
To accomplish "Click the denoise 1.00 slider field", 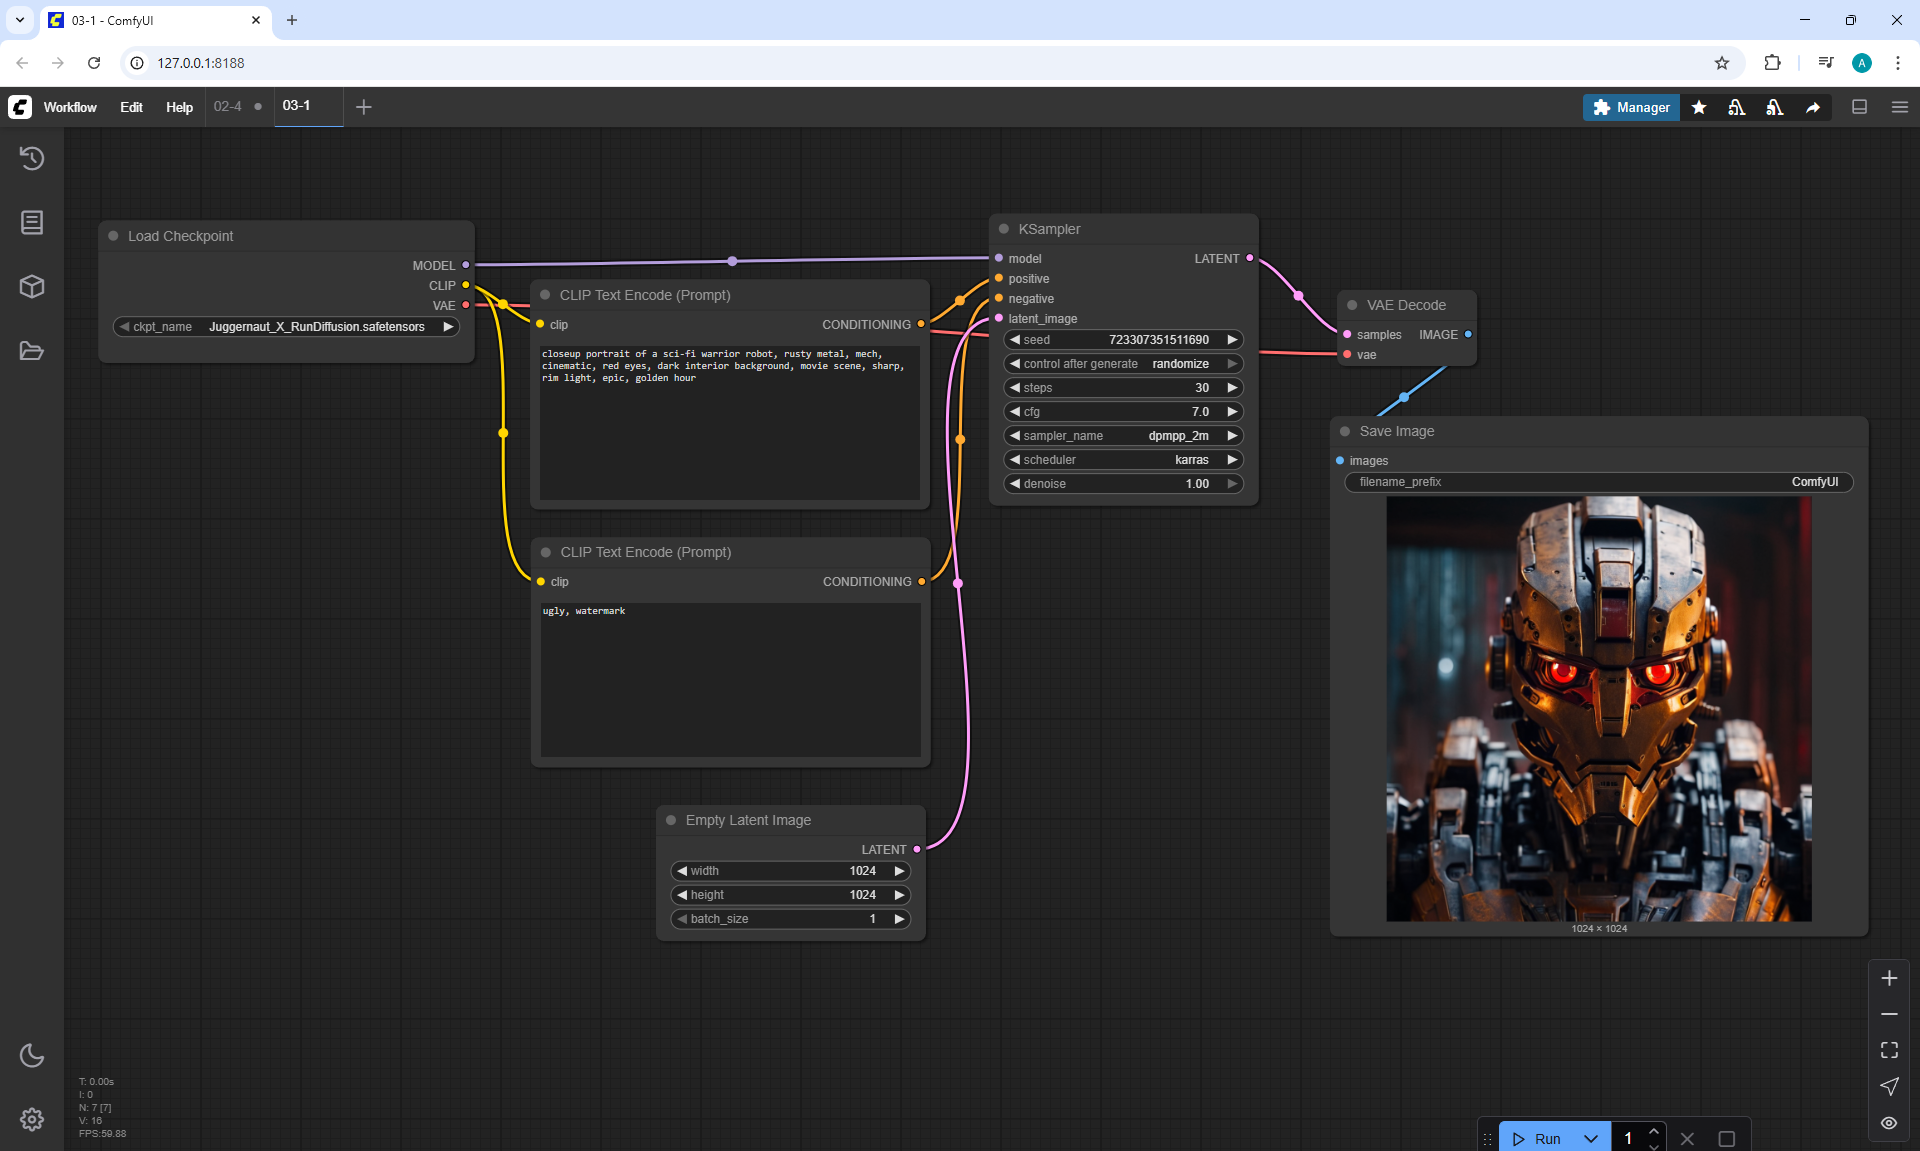I will pos(1122,484).
